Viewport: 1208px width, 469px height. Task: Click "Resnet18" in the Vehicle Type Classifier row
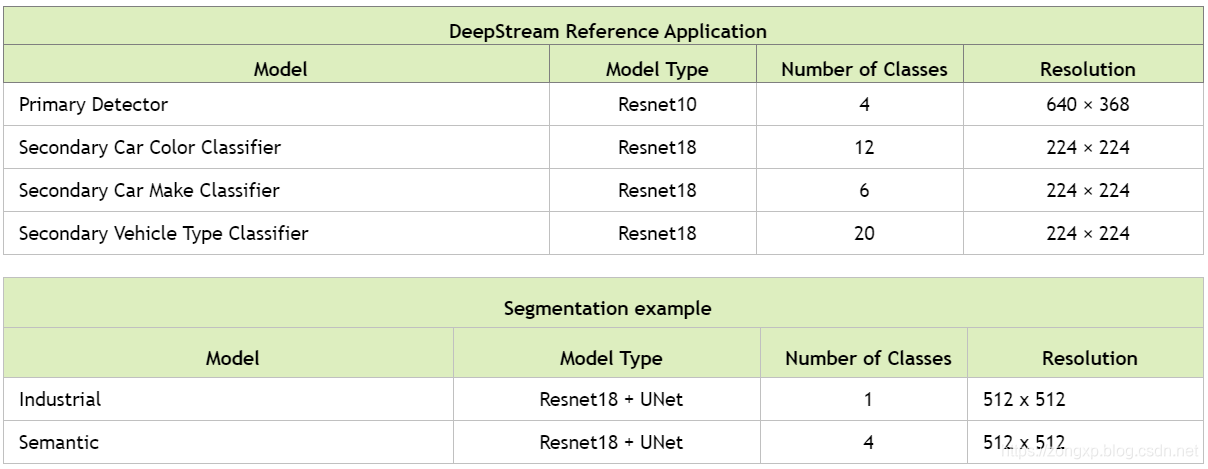(x=657, y=233)
